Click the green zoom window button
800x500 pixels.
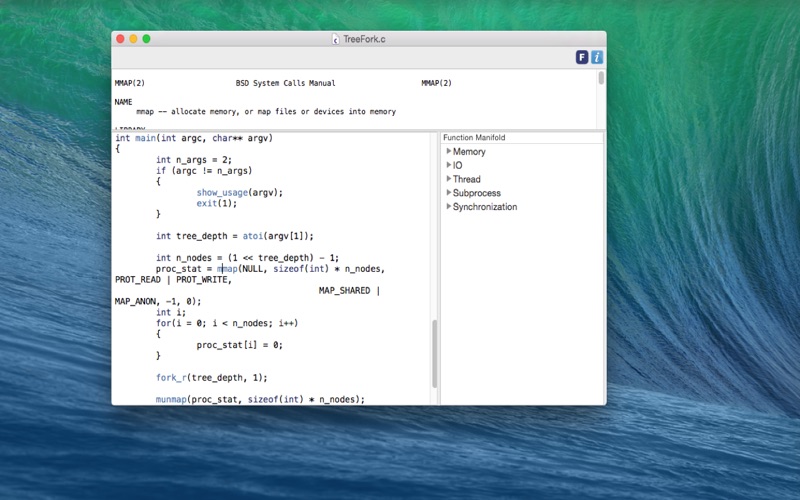[146, 39]
